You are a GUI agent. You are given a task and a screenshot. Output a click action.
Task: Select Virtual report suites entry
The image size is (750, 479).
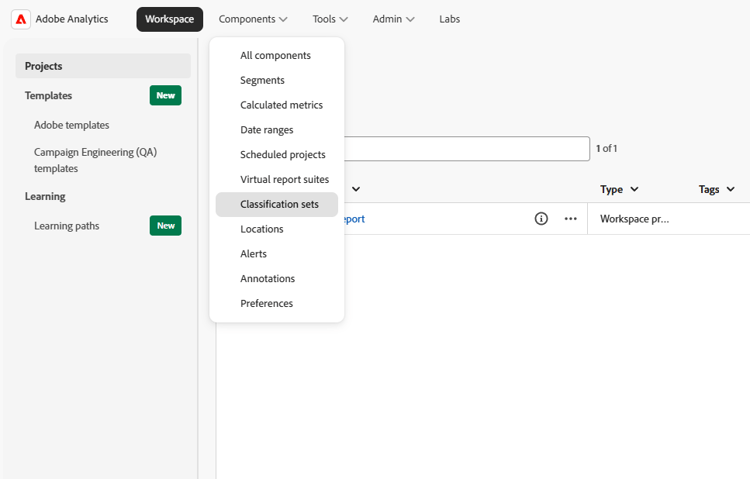click(x=276, y=179)
